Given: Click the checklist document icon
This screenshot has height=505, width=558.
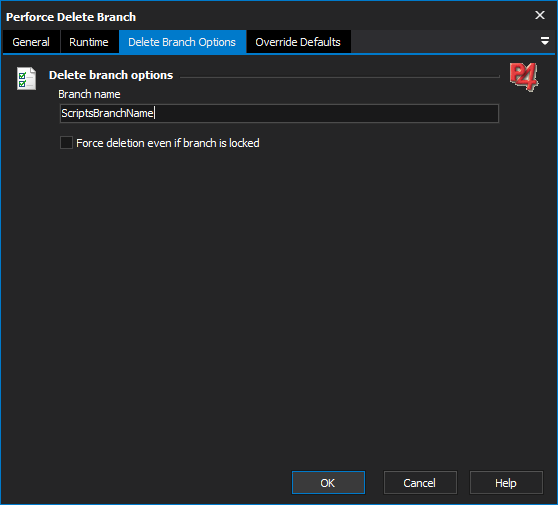Looking at the screenshot, I should tap(26, 78).
